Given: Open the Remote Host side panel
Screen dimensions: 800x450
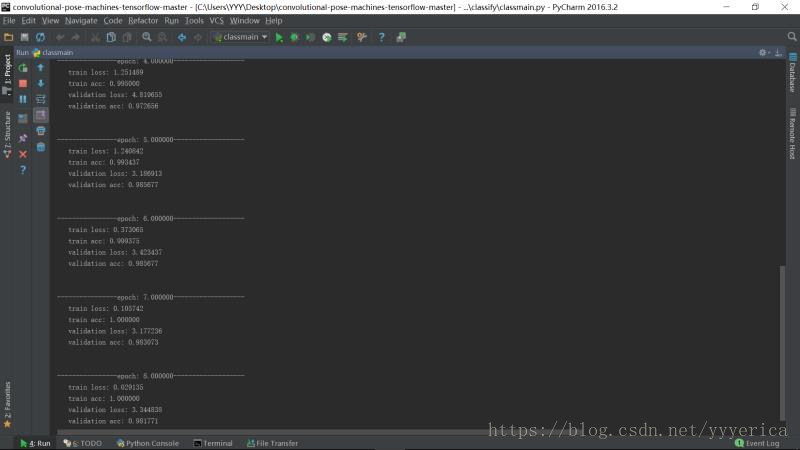Looking at the screenshot, I should point(792,134).
